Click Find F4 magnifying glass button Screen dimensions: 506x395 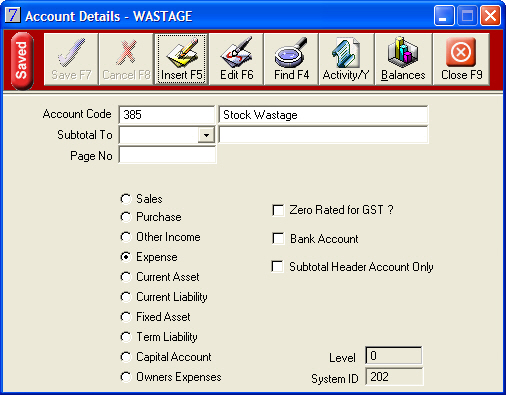click(x=291, y=59)
